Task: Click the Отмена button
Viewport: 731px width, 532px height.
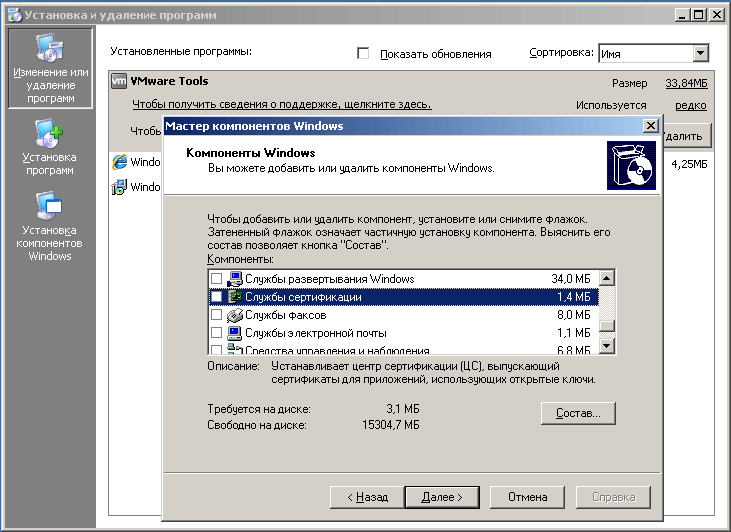Action: pos(527,497)
